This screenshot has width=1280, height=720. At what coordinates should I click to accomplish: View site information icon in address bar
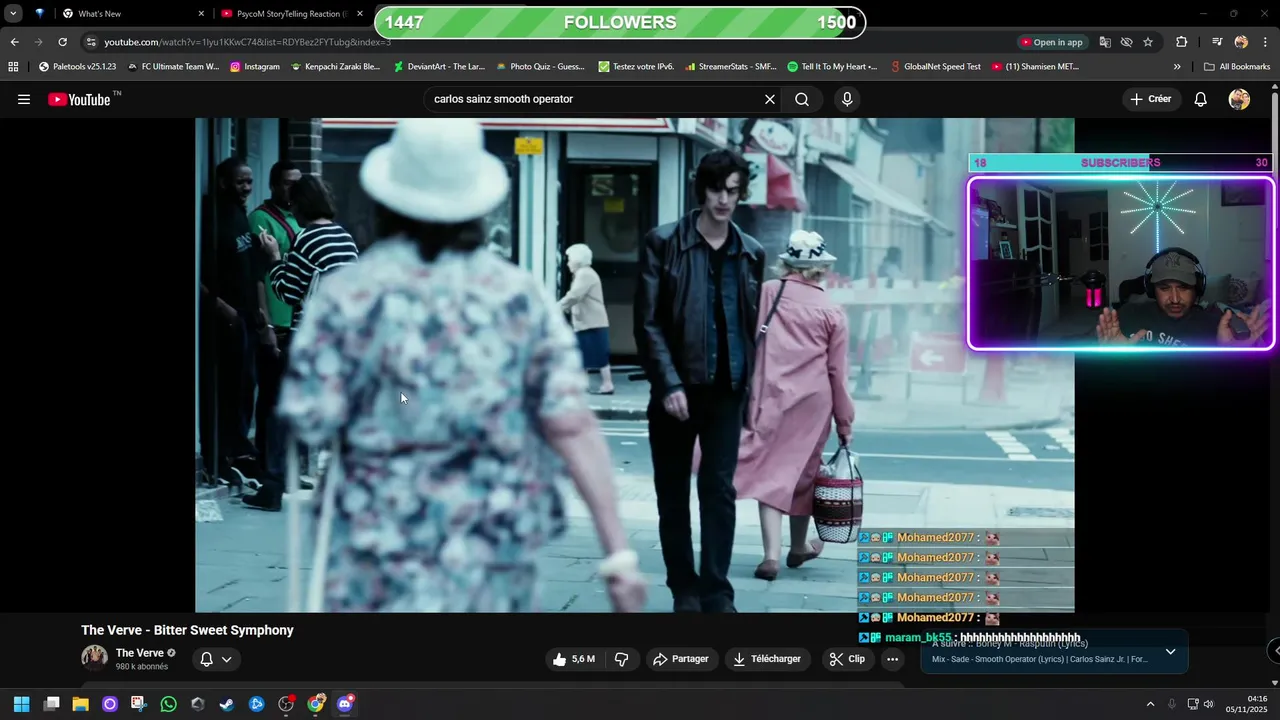91,42
